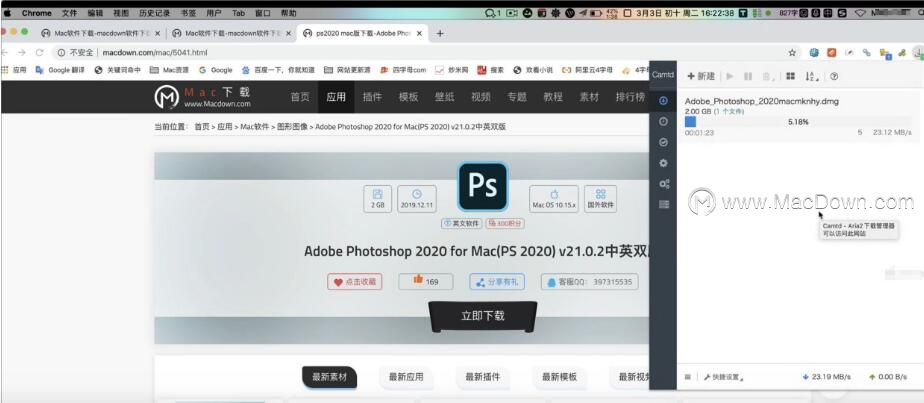The image size is (924, 403).
Task: Click Camtd bottom-left menu lines icon
Action: (x=688, y=376)
